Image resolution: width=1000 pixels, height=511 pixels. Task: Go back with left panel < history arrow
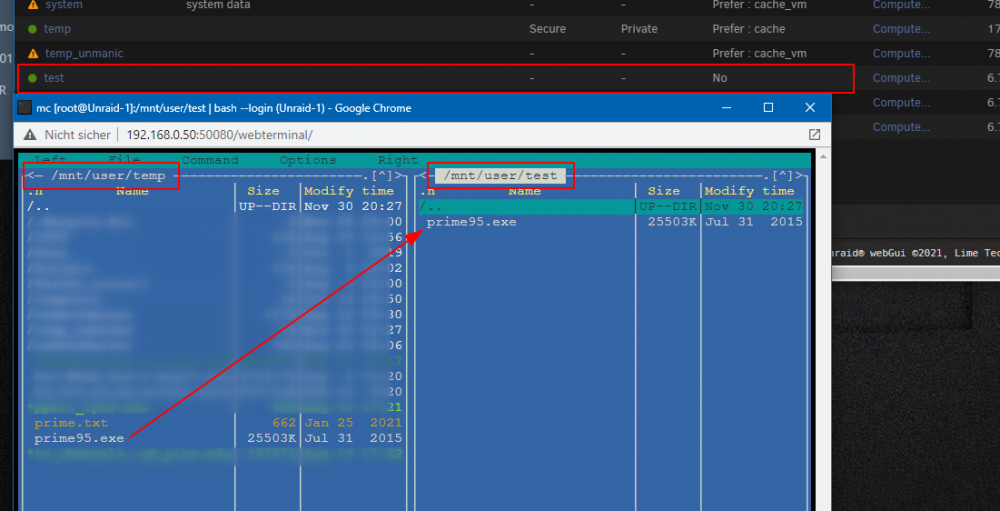click(x=31, y=175)
